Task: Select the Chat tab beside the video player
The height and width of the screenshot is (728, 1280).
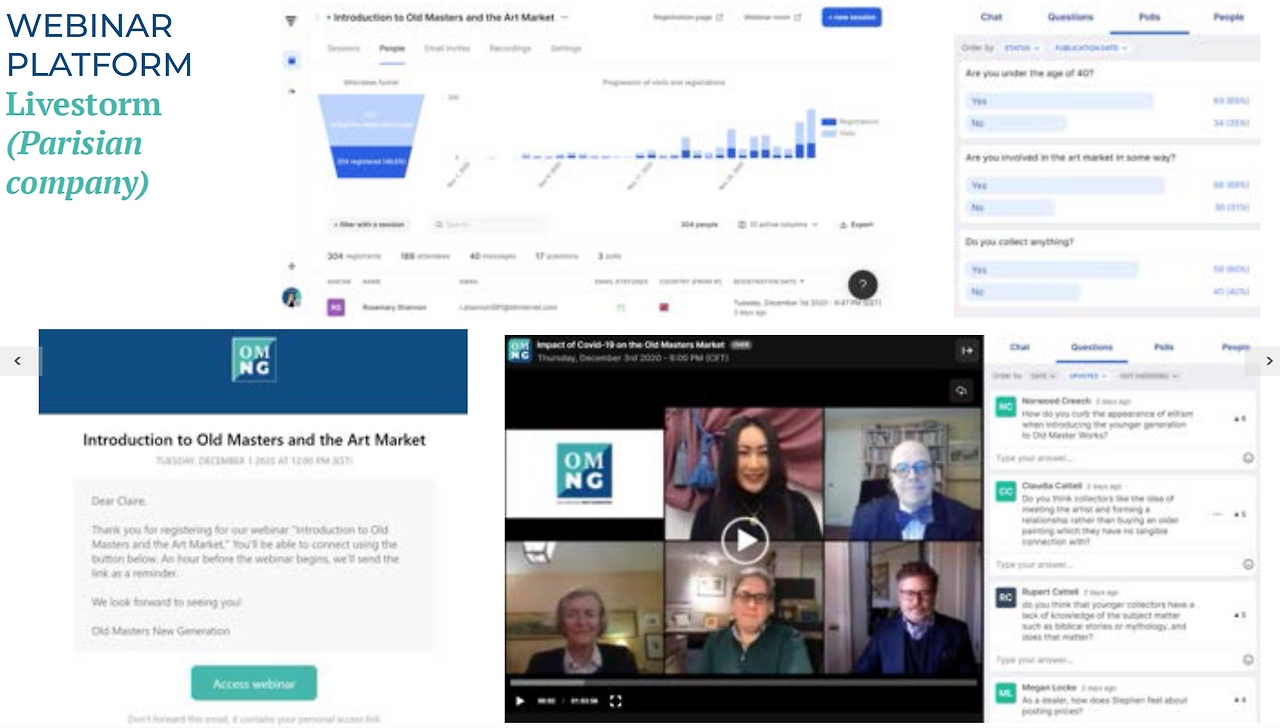Action: pyautogui.click(x=1020, y=347)
